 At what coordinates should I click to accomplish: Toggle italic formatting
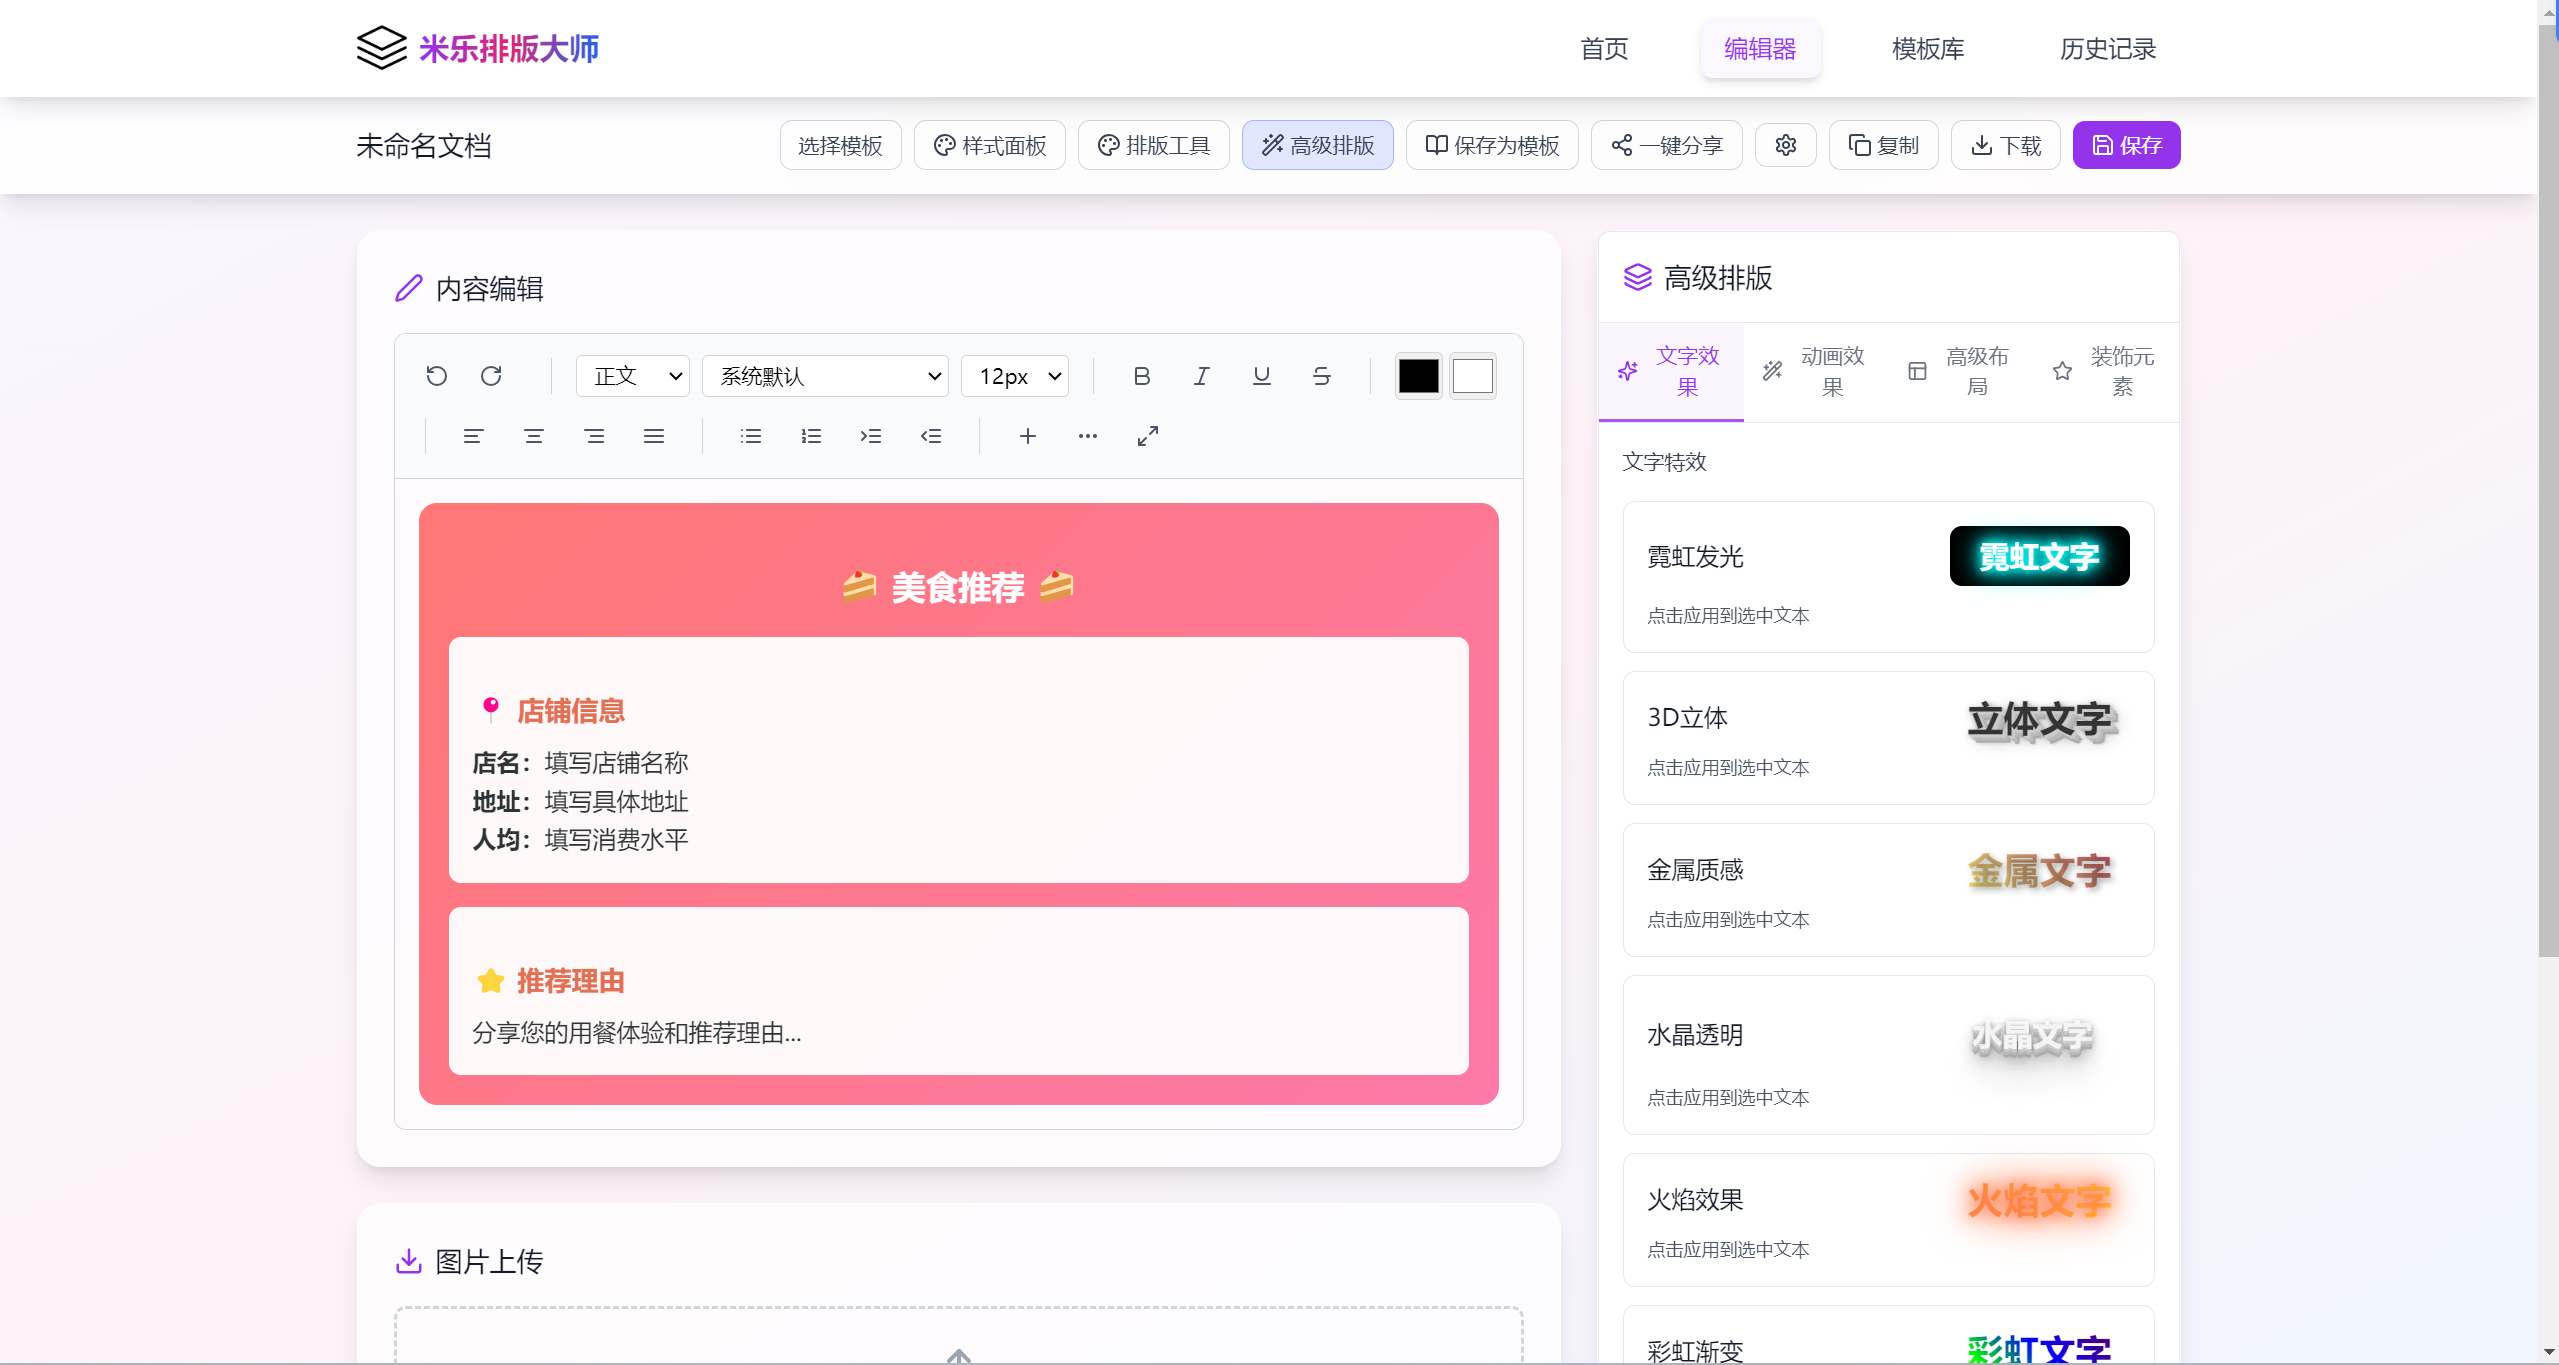[1201, 376]
